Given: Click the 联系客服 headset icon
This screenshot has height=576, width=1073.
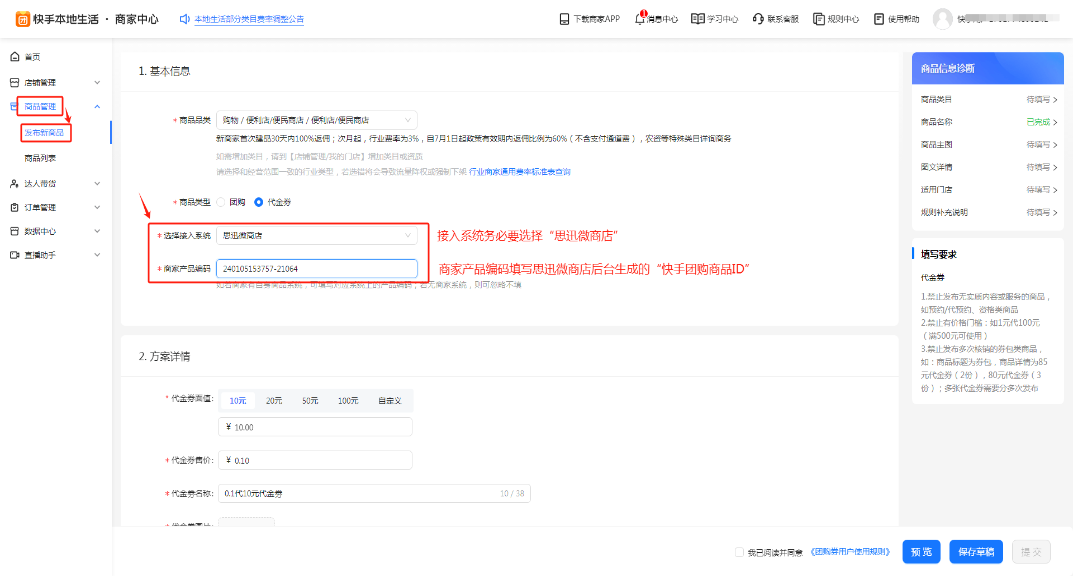Looking at the screenshot, I should click(758, 18).
